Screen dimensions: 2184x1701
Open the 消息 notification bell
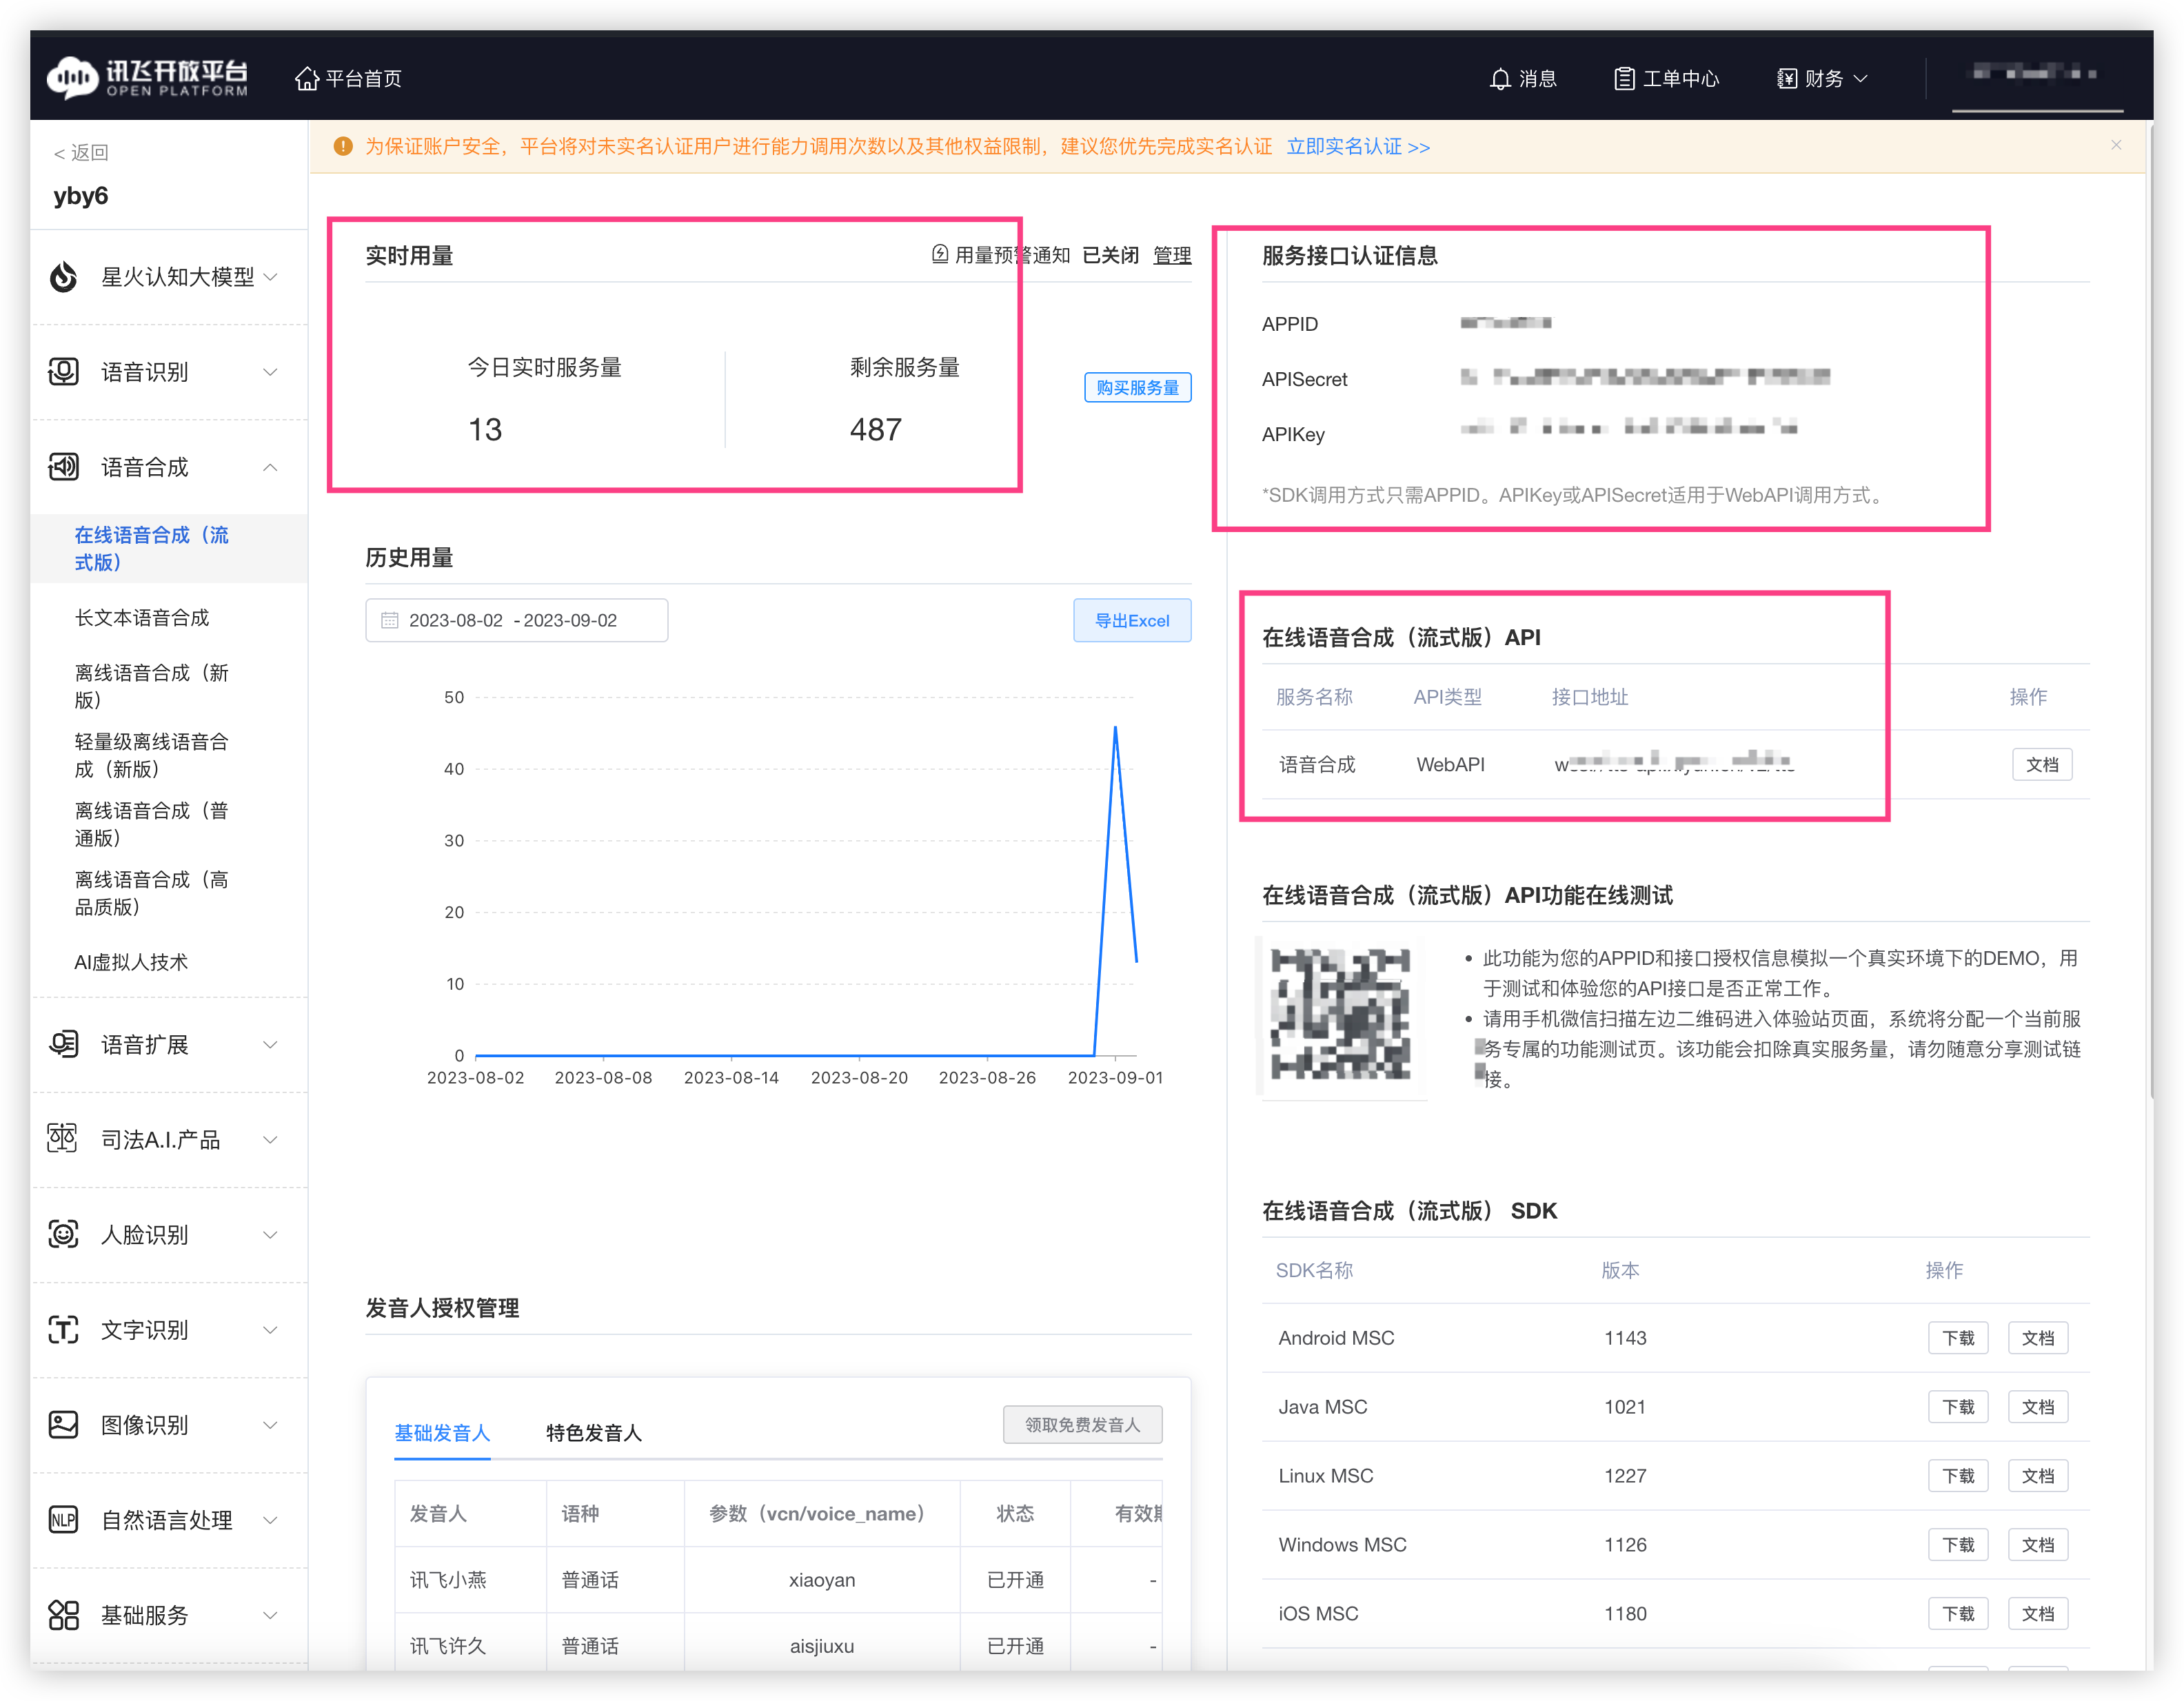click(x=1499, y=79)
